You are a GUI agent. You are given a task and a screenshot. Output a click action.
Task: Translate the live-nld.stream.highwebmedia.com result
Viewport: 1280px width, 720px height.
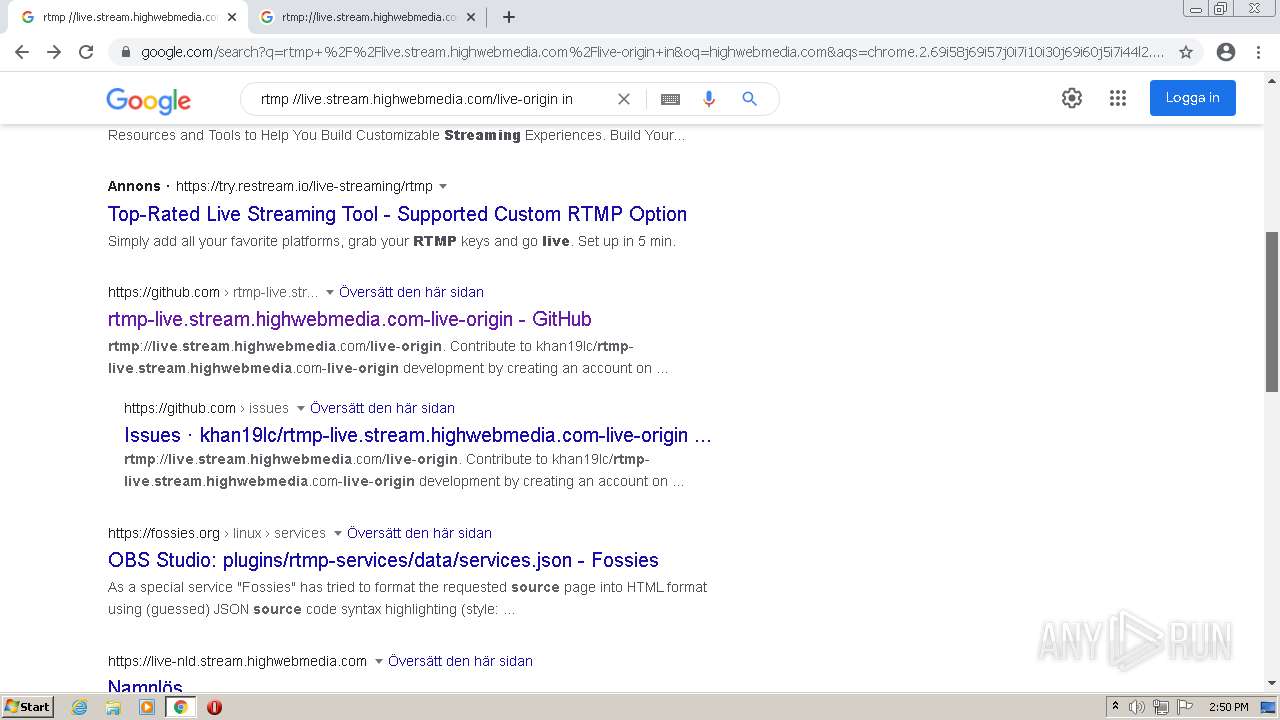[460, 661]
